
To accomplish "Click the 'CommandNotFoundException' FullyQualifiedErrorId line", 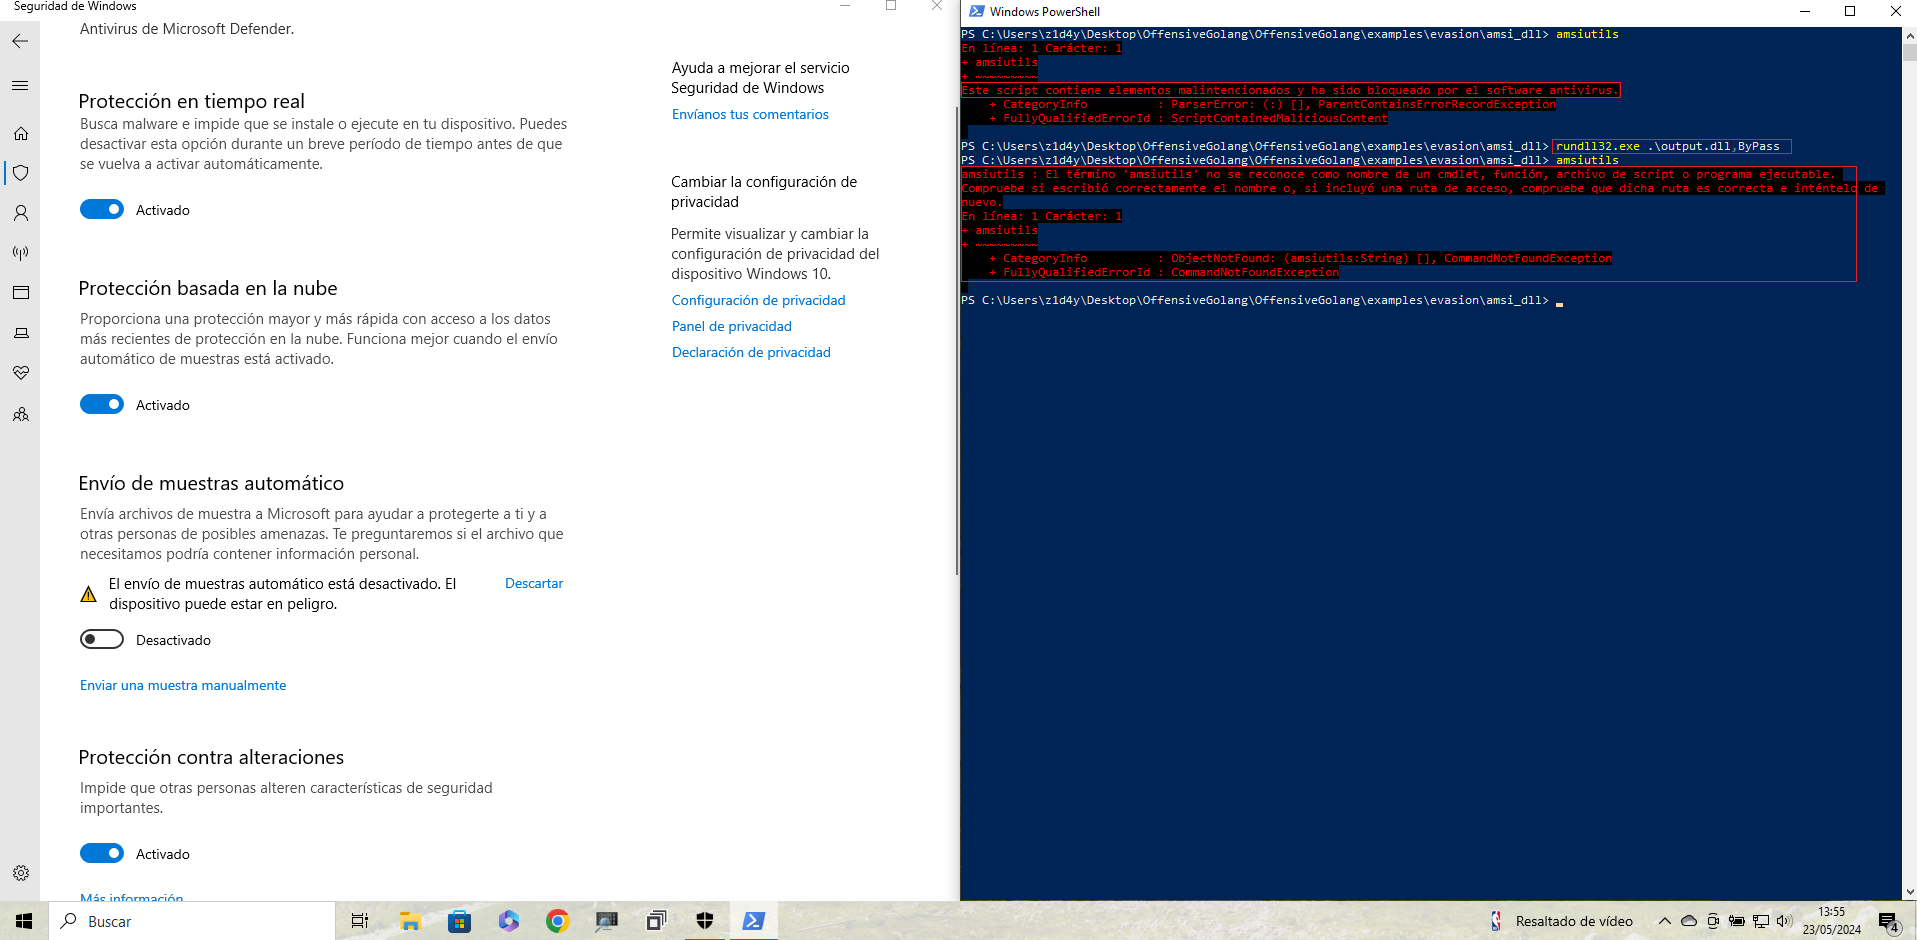I will tap(1163, 272).
